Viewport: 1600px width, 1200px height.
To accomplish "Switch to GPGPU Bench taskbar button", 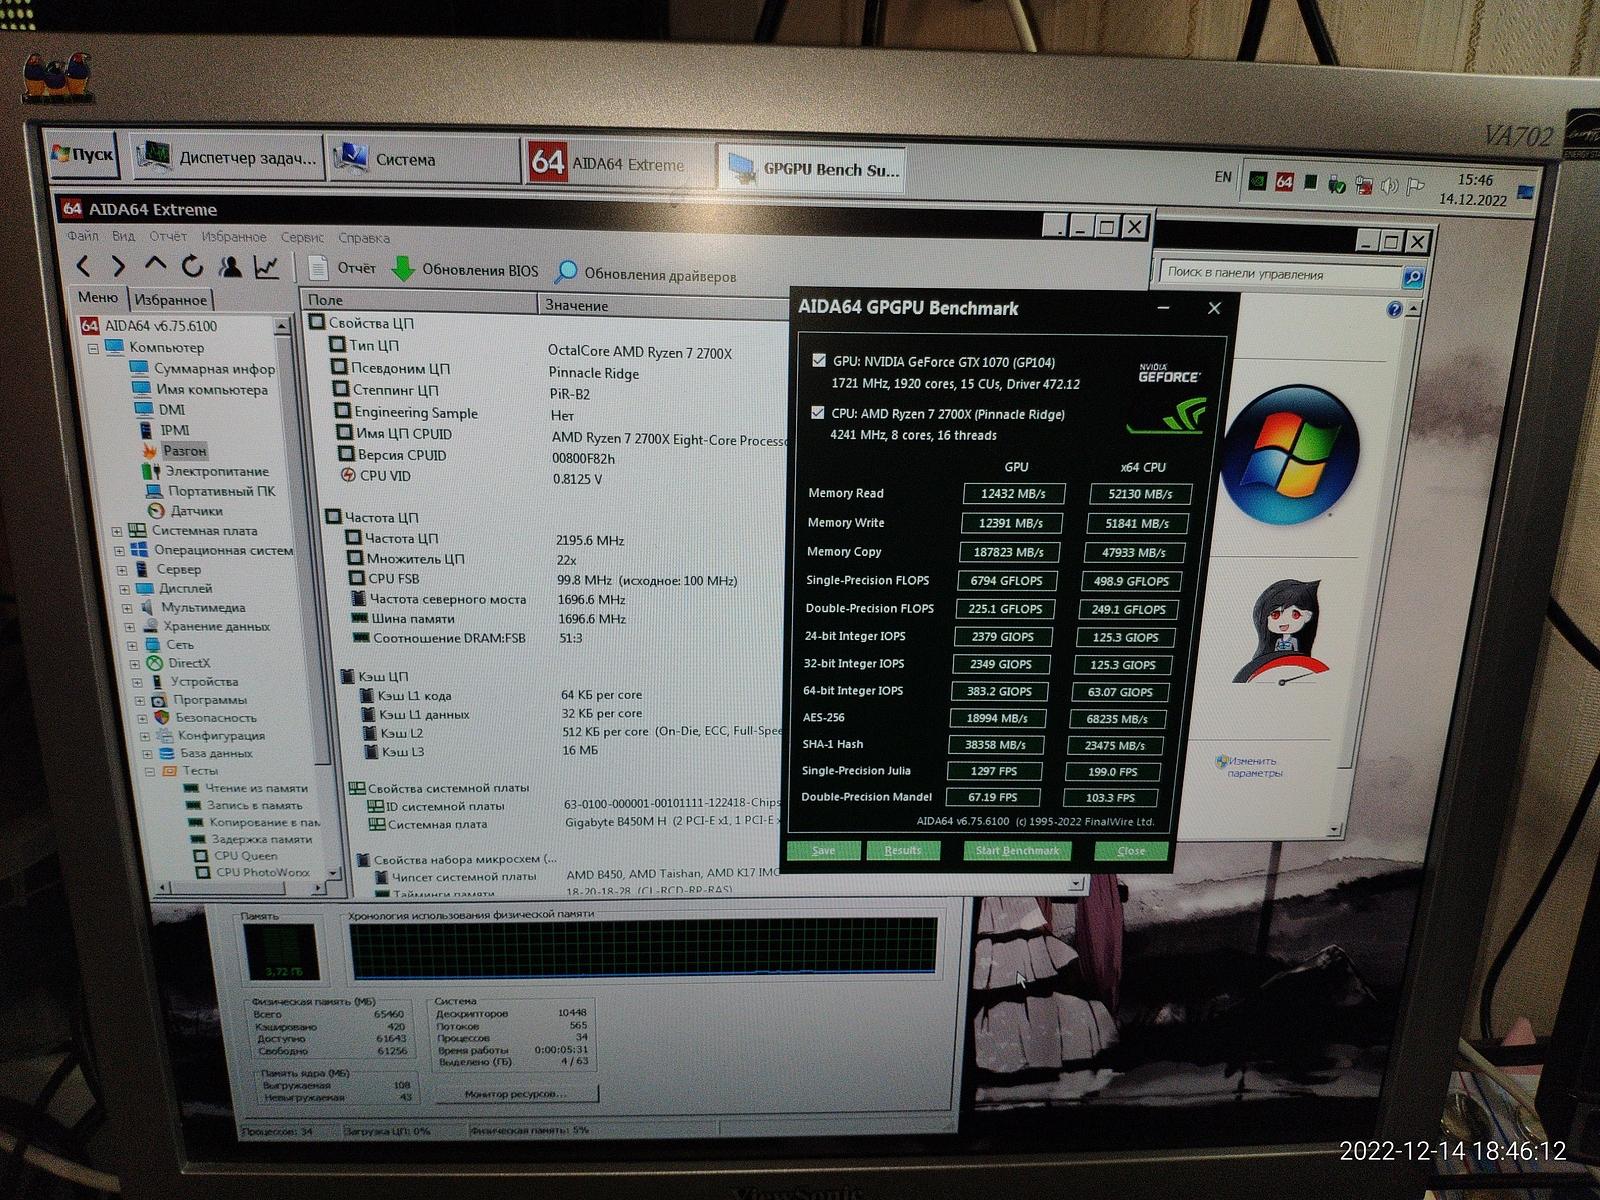I will coord(813,169).
